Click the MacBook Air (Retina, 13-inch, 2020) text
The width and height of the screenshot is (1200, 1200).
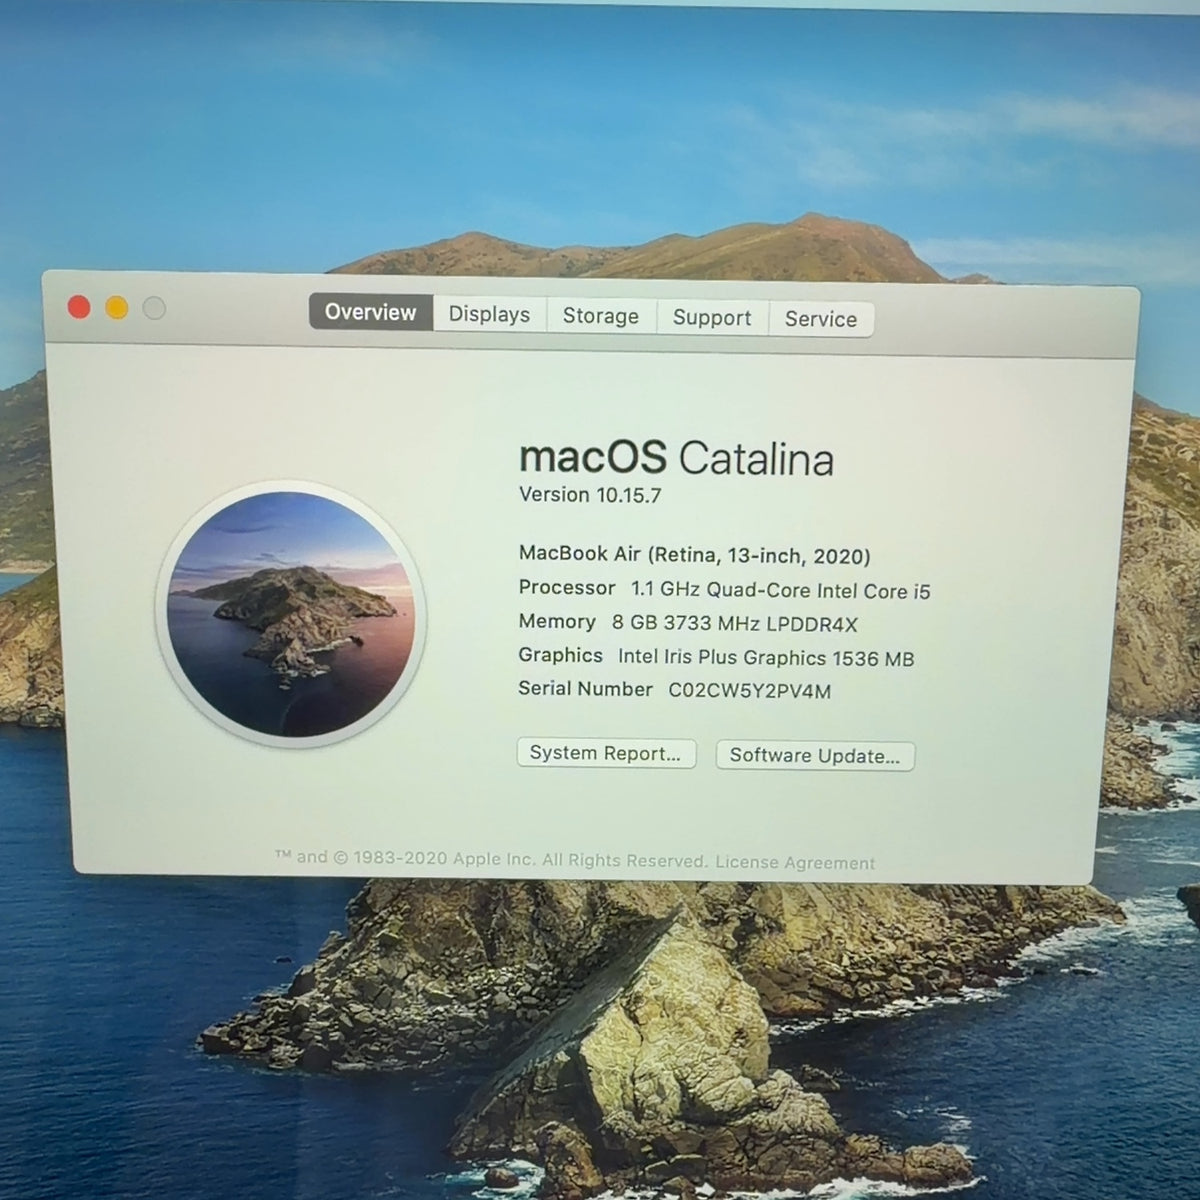(695, 555)
